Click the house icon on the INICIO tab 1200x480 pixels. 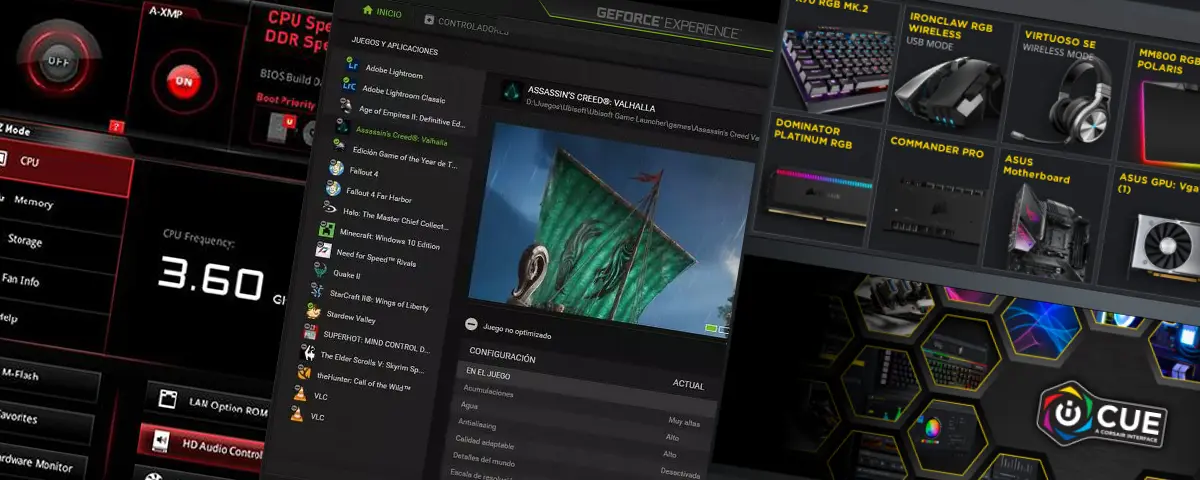click(x=368, y=11)
